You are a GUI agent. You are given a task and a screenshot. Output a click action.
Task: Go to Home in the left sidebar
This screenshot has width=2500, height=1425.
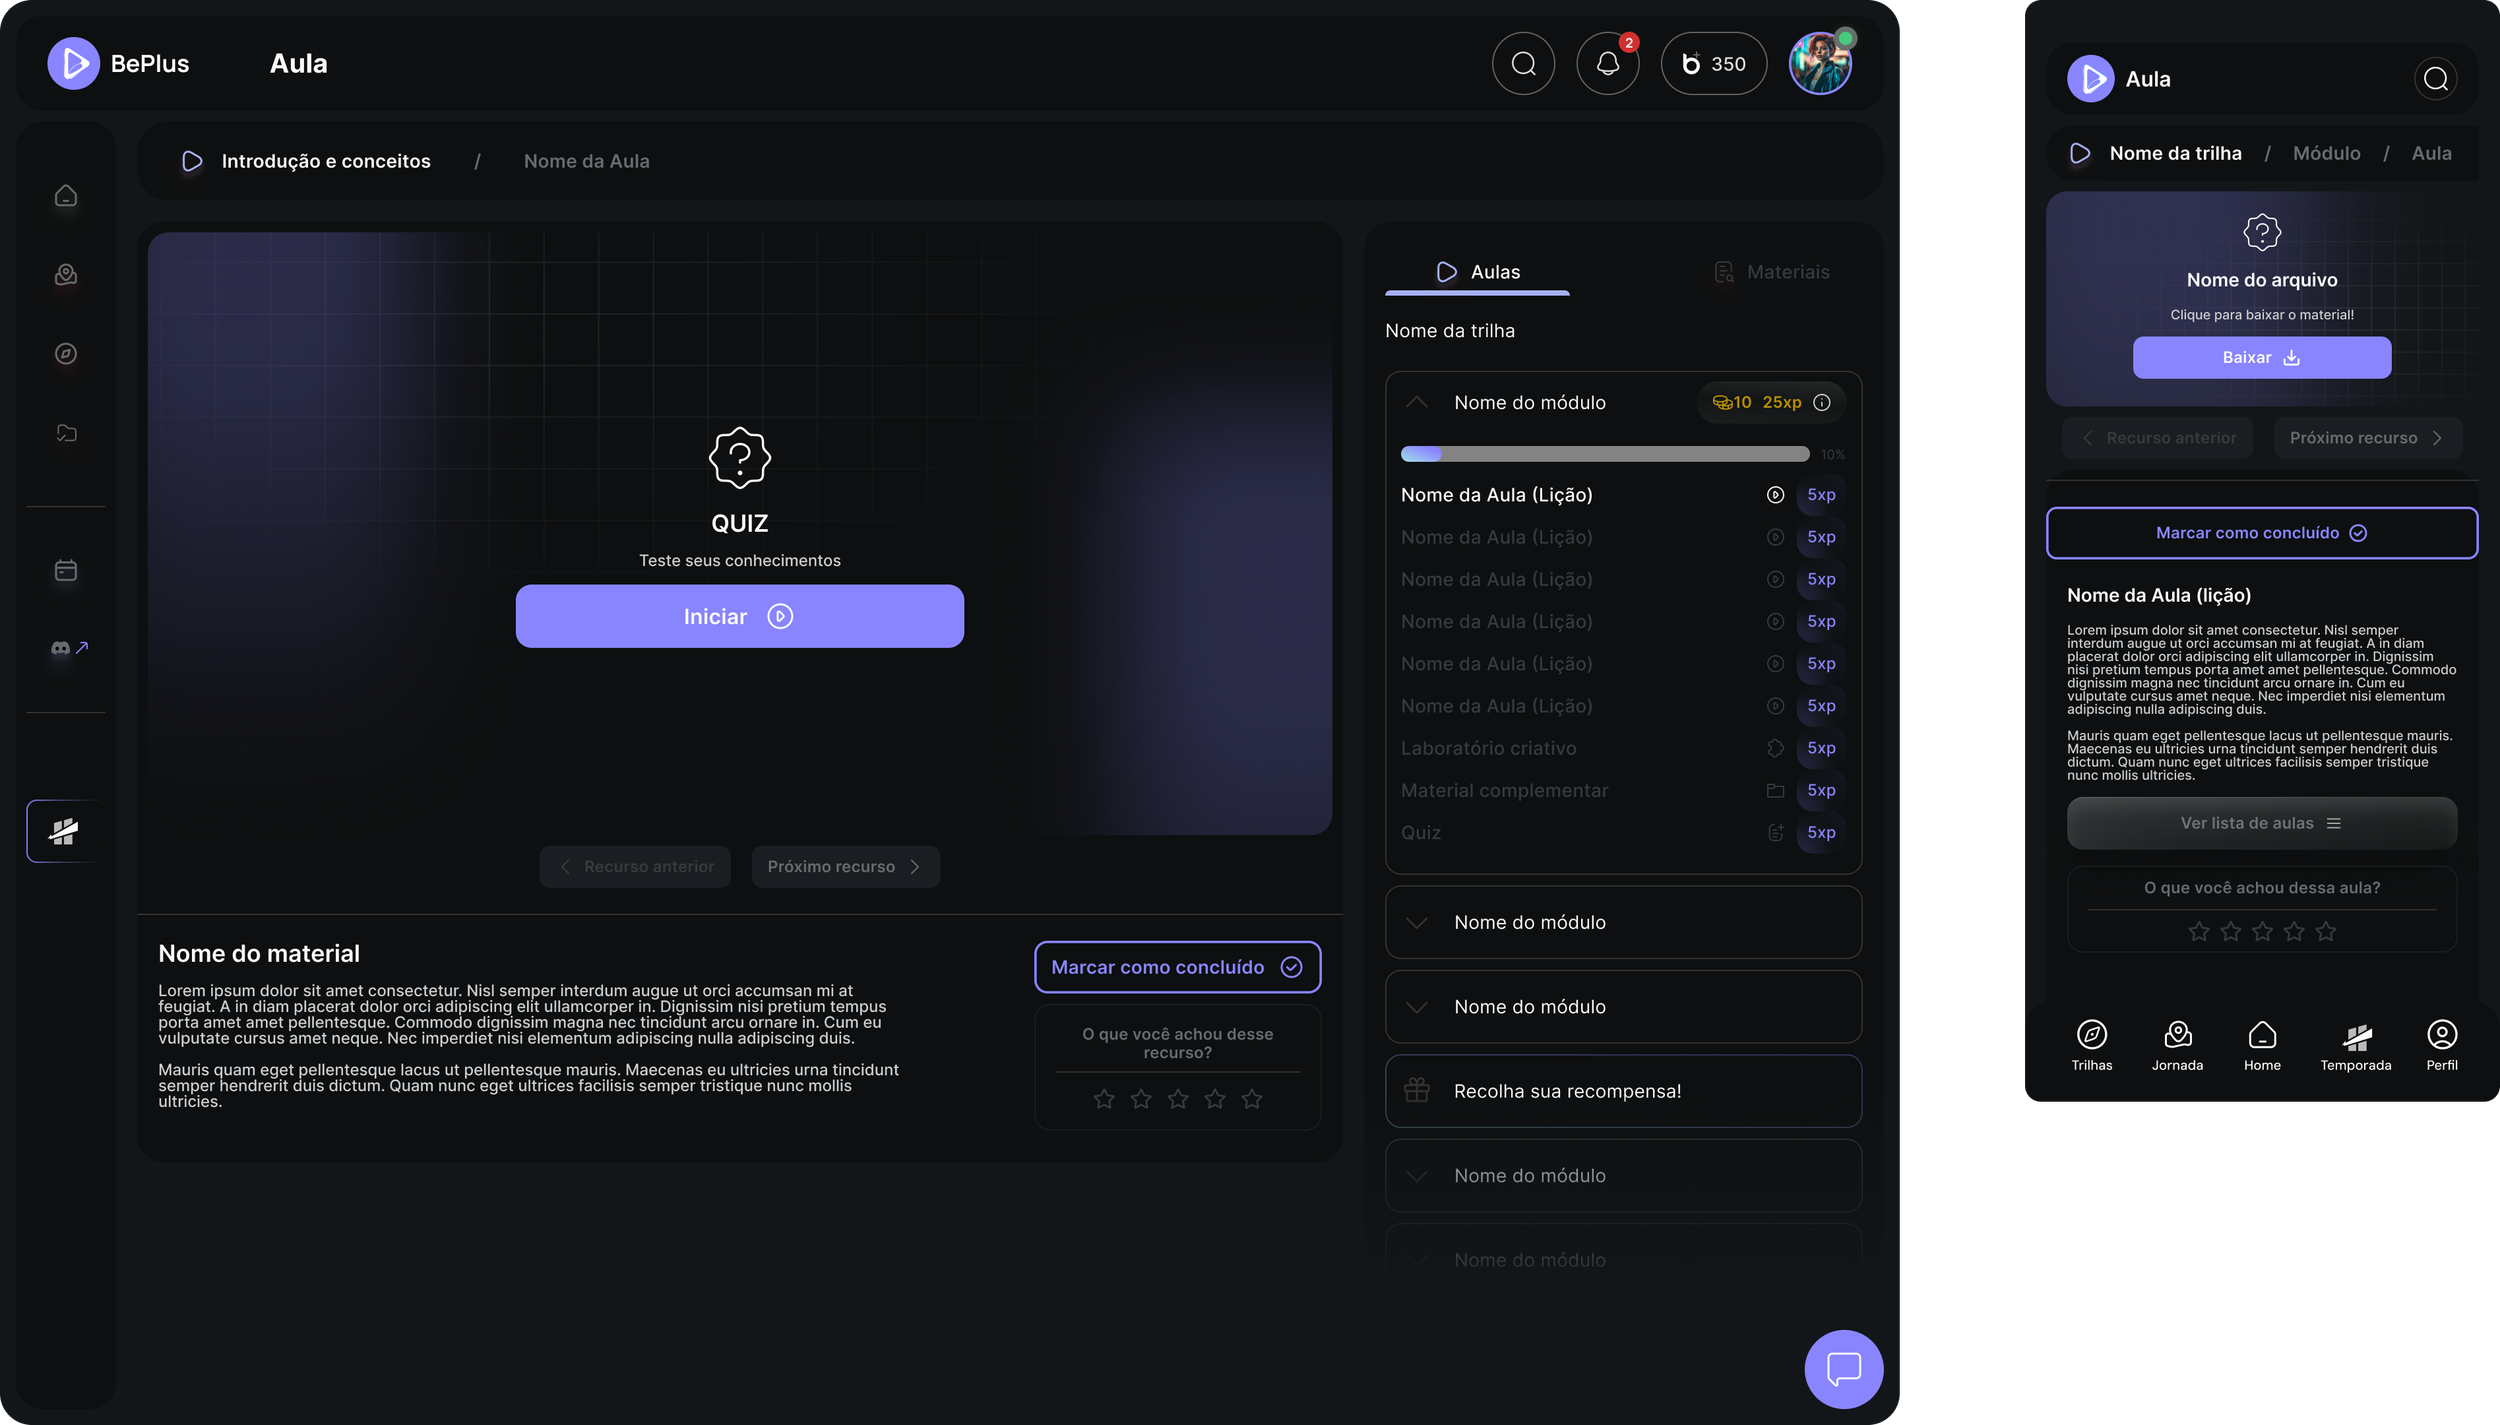click(x=66, y=195)
